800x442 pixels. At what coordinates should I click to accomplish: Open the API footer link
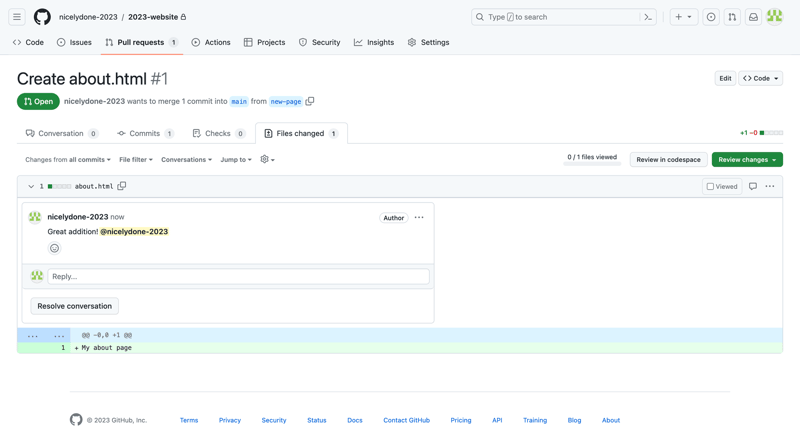click(497, 420)
